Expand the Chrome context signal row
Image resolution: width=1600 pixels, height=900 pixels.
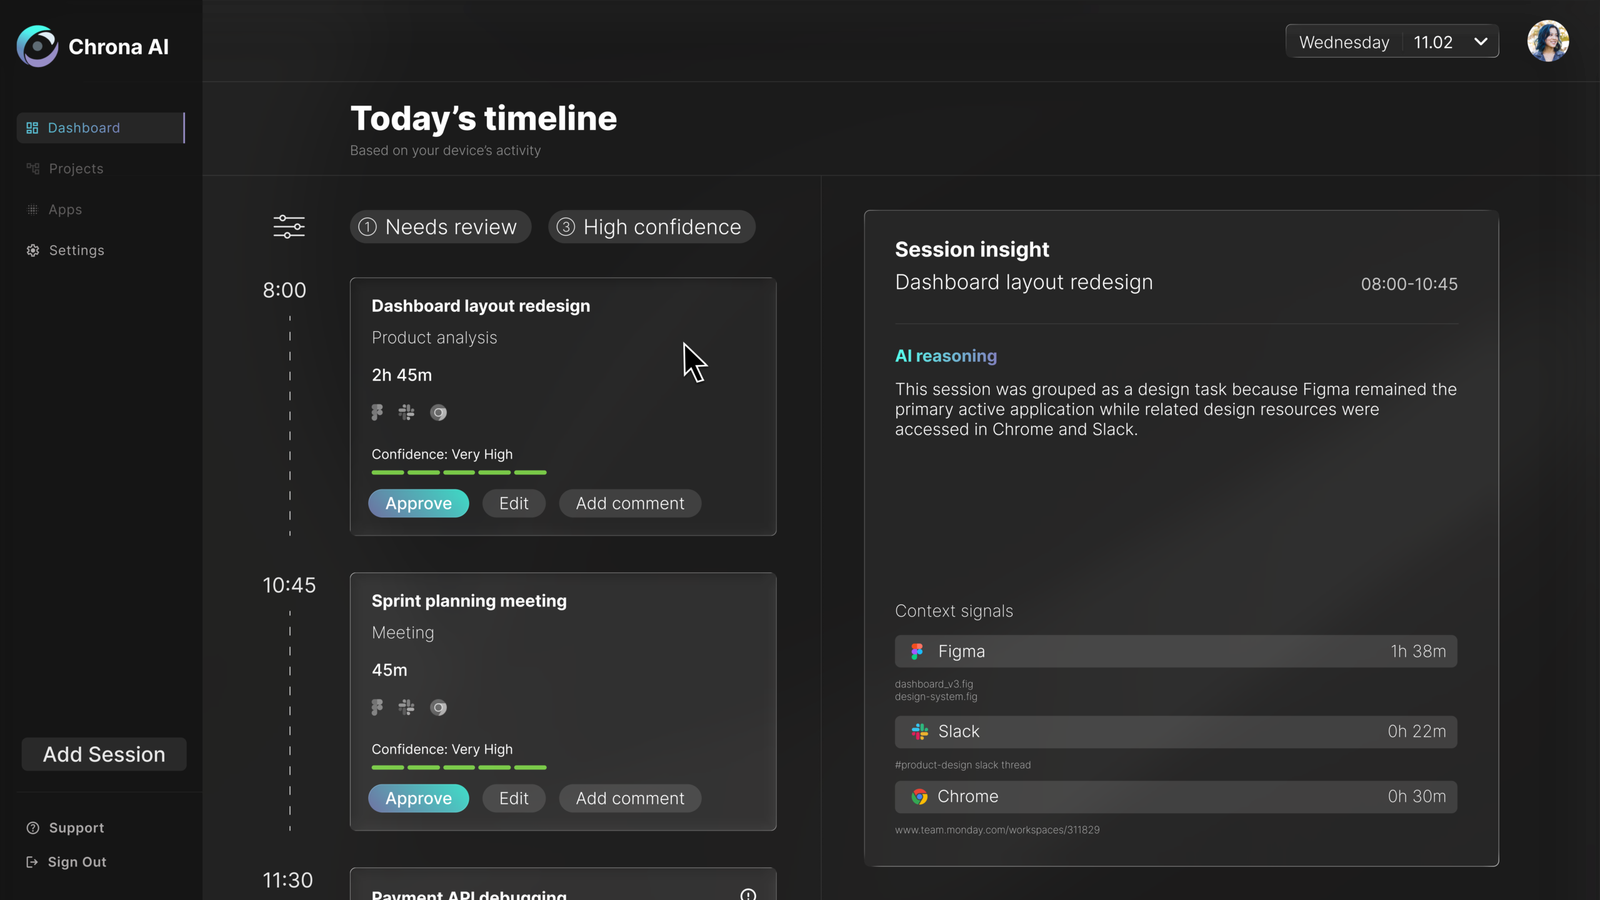tap(1175, 797)
